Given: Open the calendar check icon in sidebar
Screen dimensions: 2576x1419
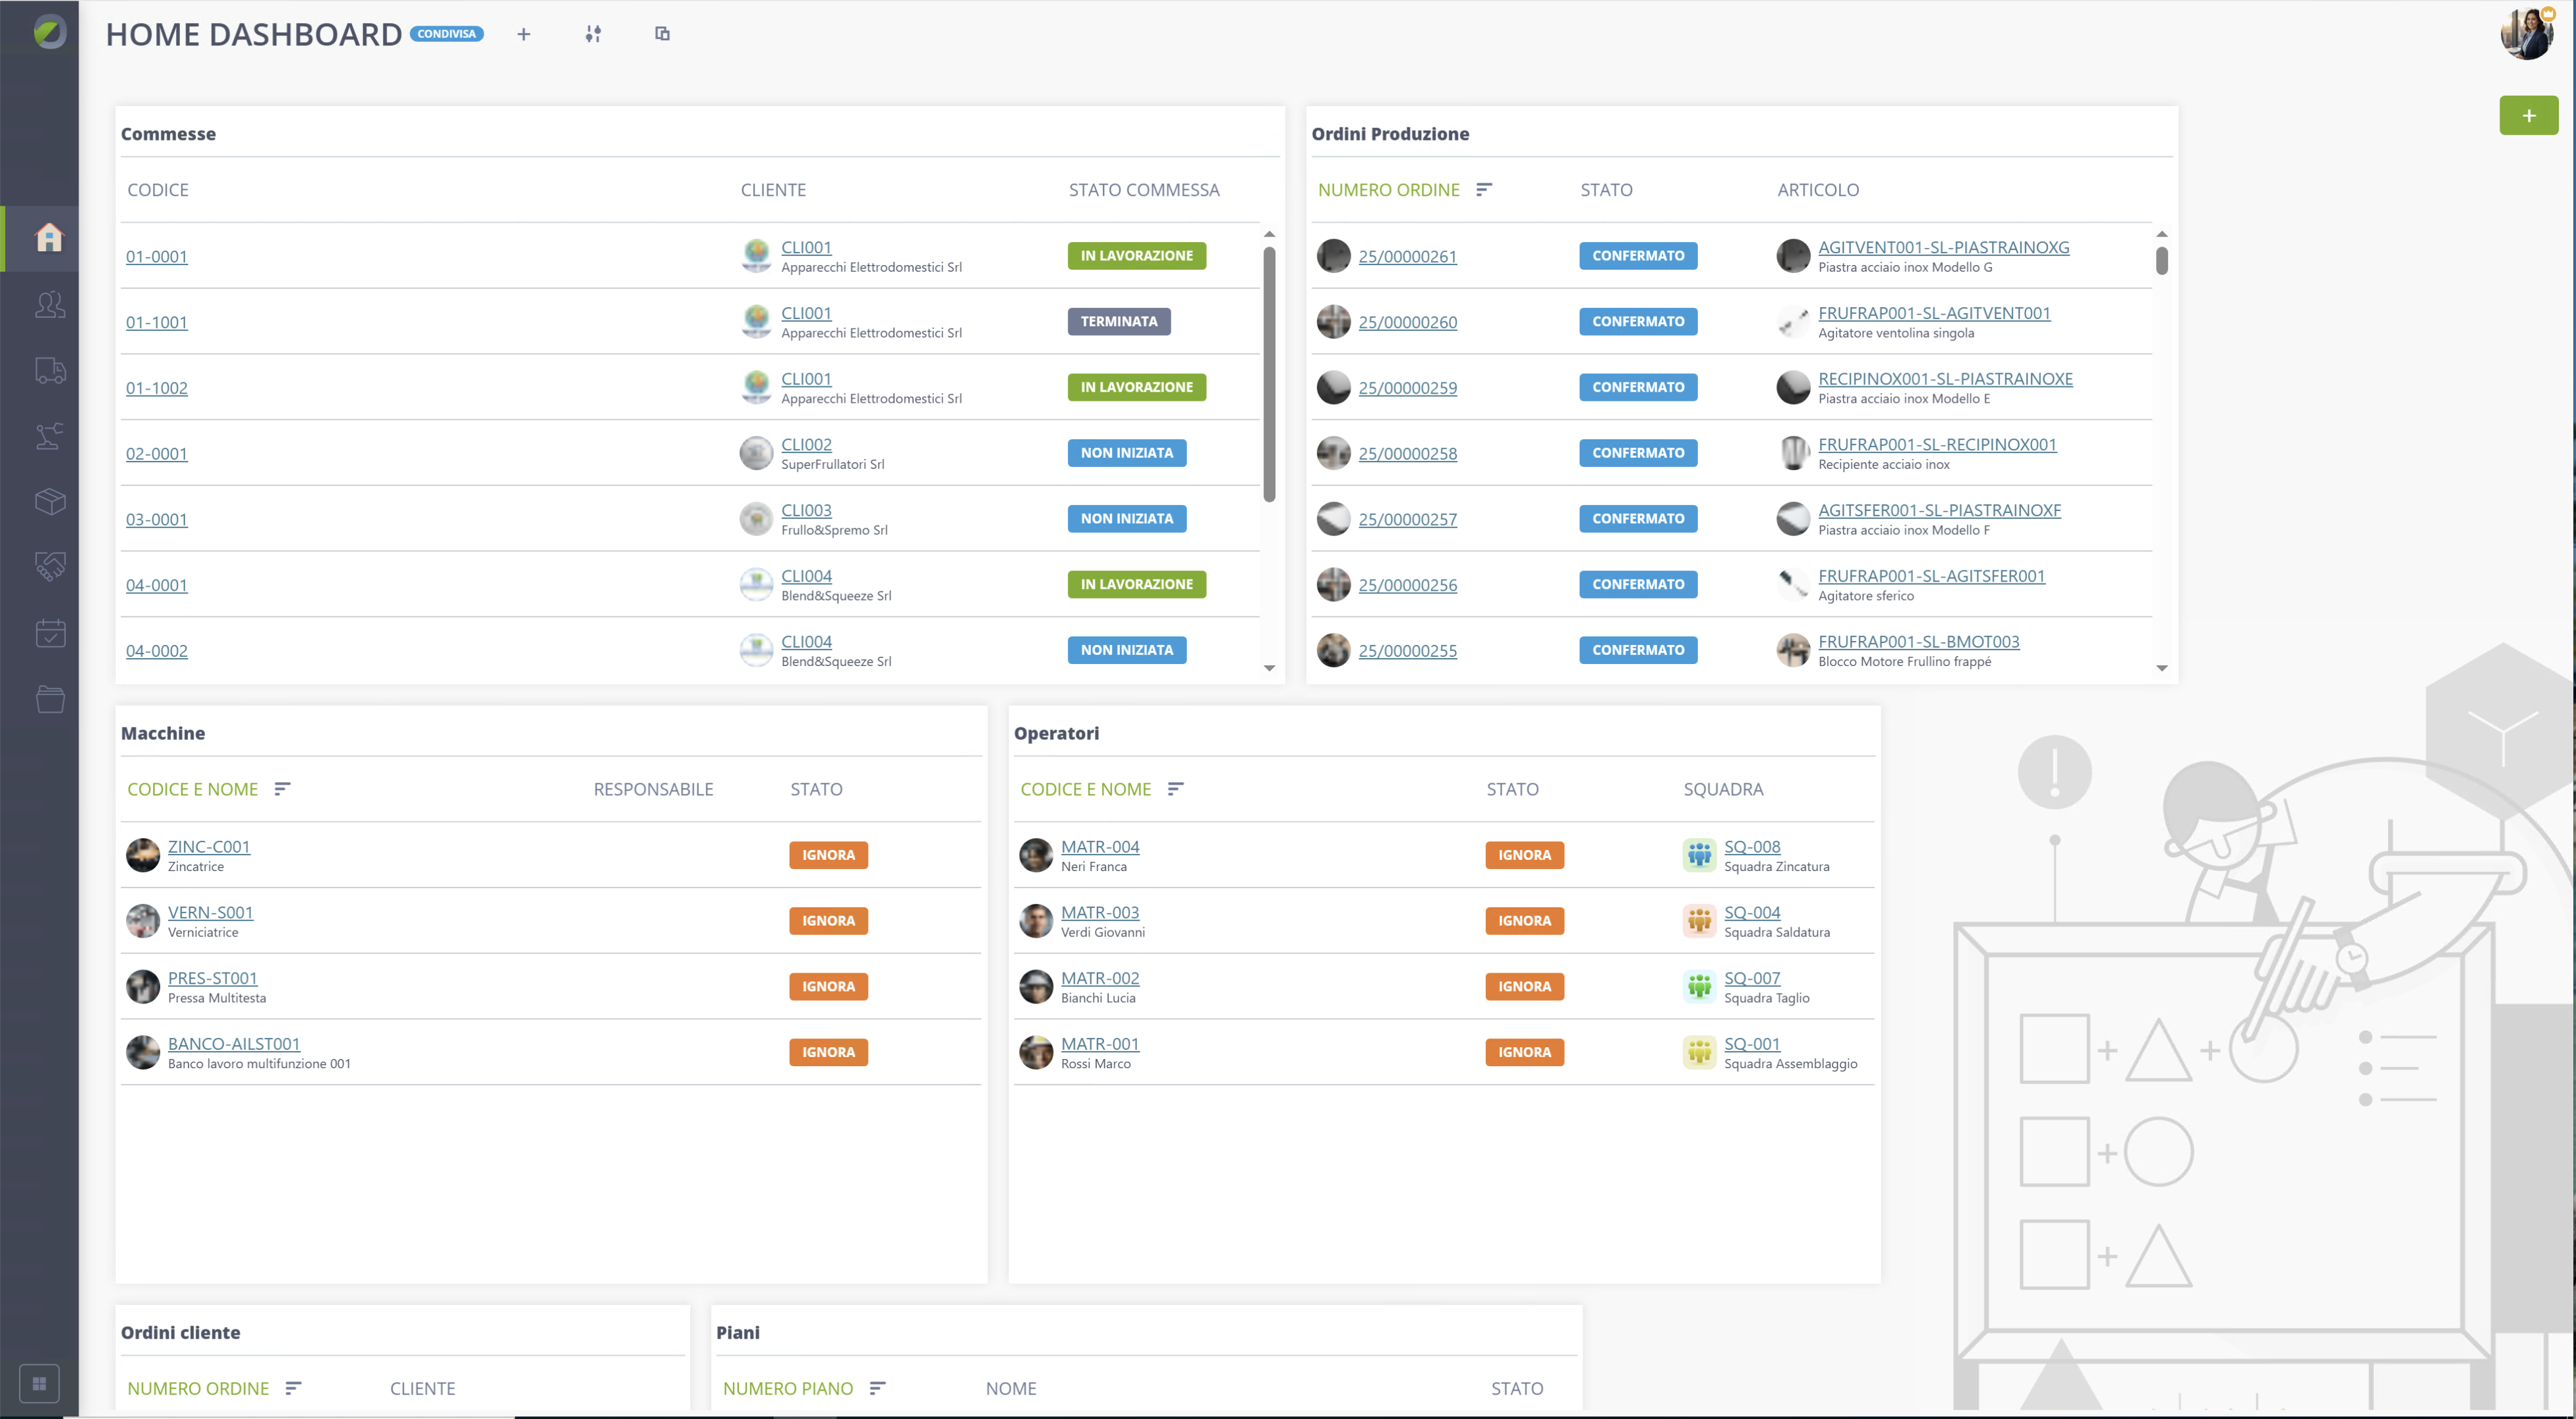Looking at the screenshot, I should pos(49,633).
